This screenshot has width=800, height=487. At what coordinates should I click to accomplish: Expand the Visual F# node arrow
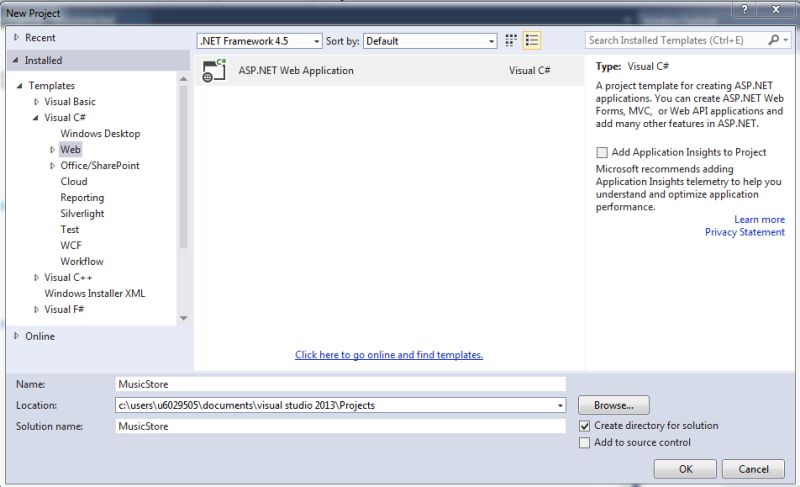(x=36, y=310)
